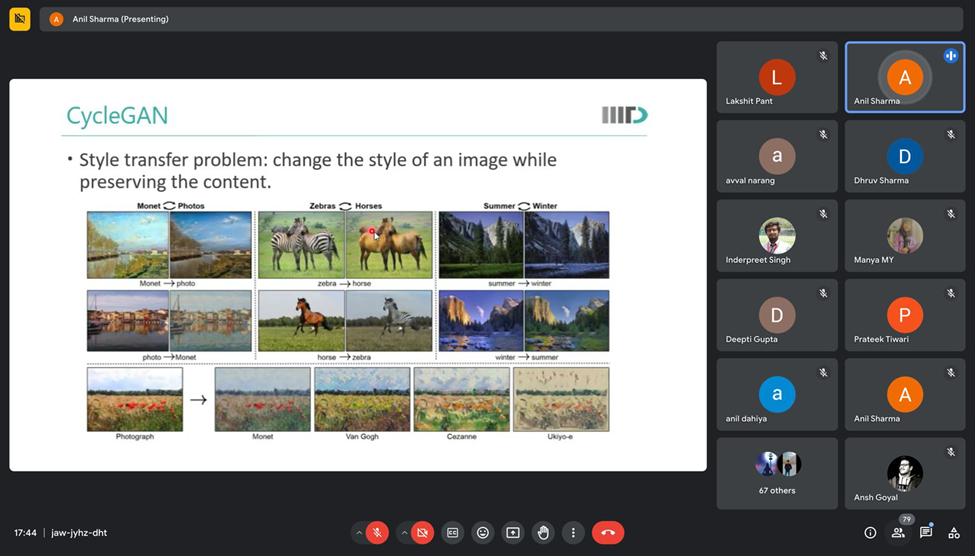Click the Anil Sharma (Presenting) banner

click(501, 19)
